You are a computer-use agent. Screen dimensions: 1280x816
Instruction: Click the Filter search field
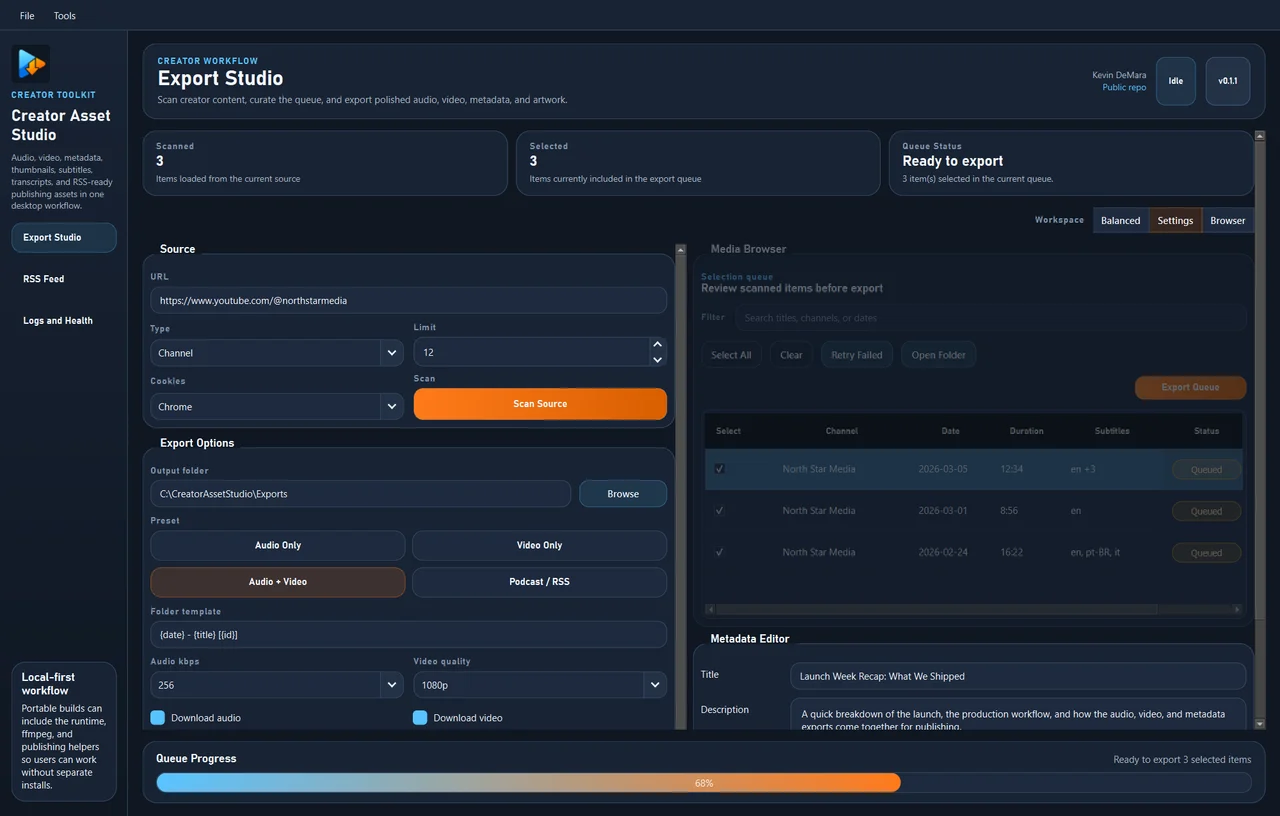click(x=990, y=318)
